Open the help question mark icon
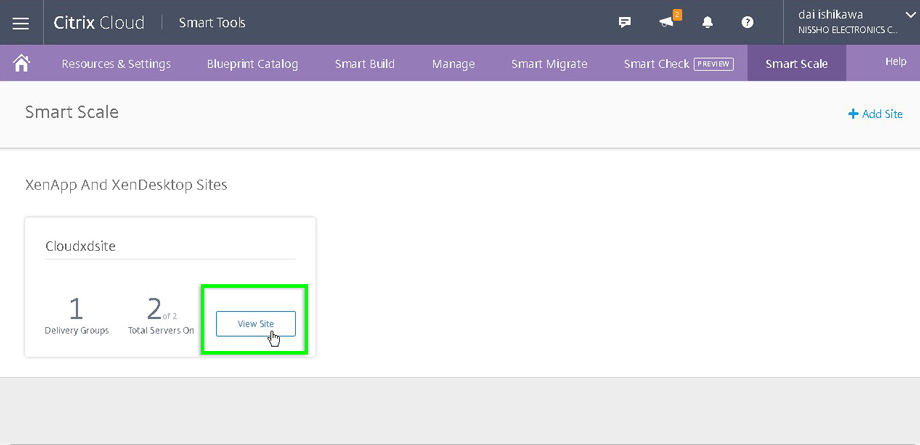This screenshot has height=445, width=920. pos(747,22)
